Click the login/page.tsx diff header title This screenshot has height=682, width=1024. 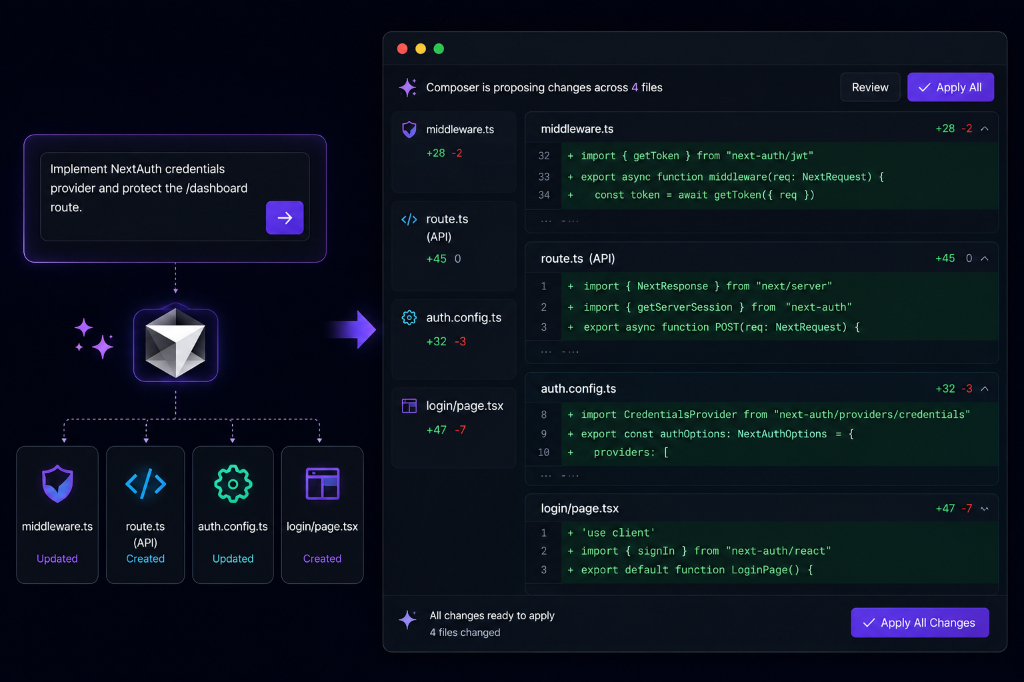[580, 509]
